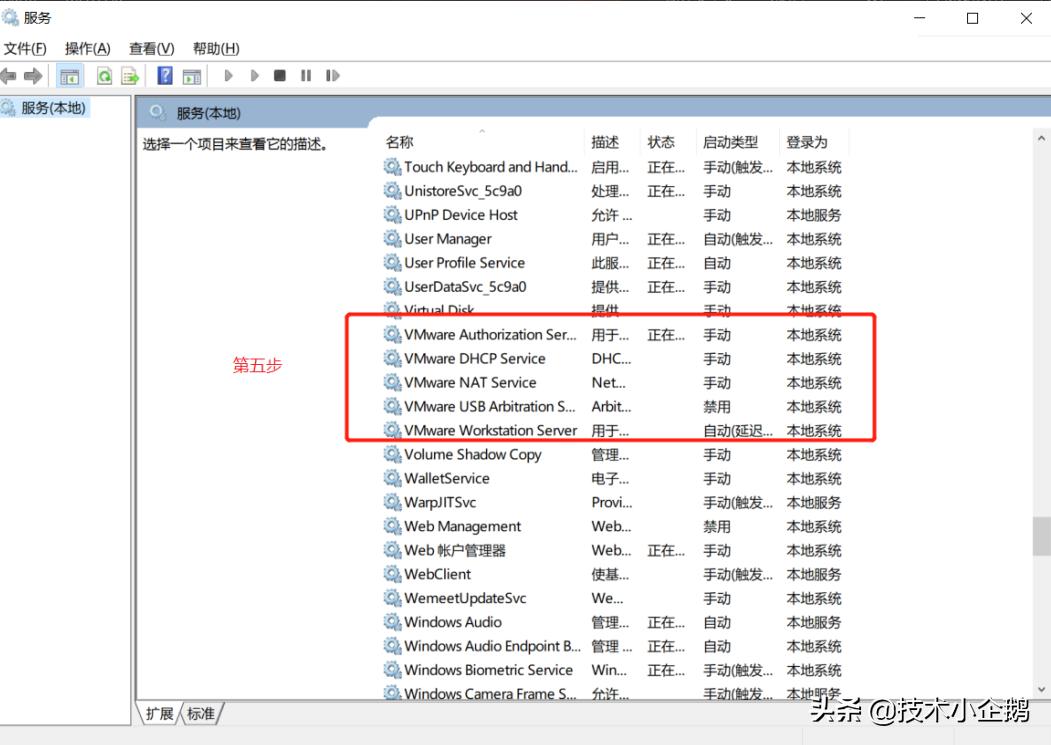The image size is (1051, 745).
Task: Open help via the blue question mark icon
Action: pos(163,75)
